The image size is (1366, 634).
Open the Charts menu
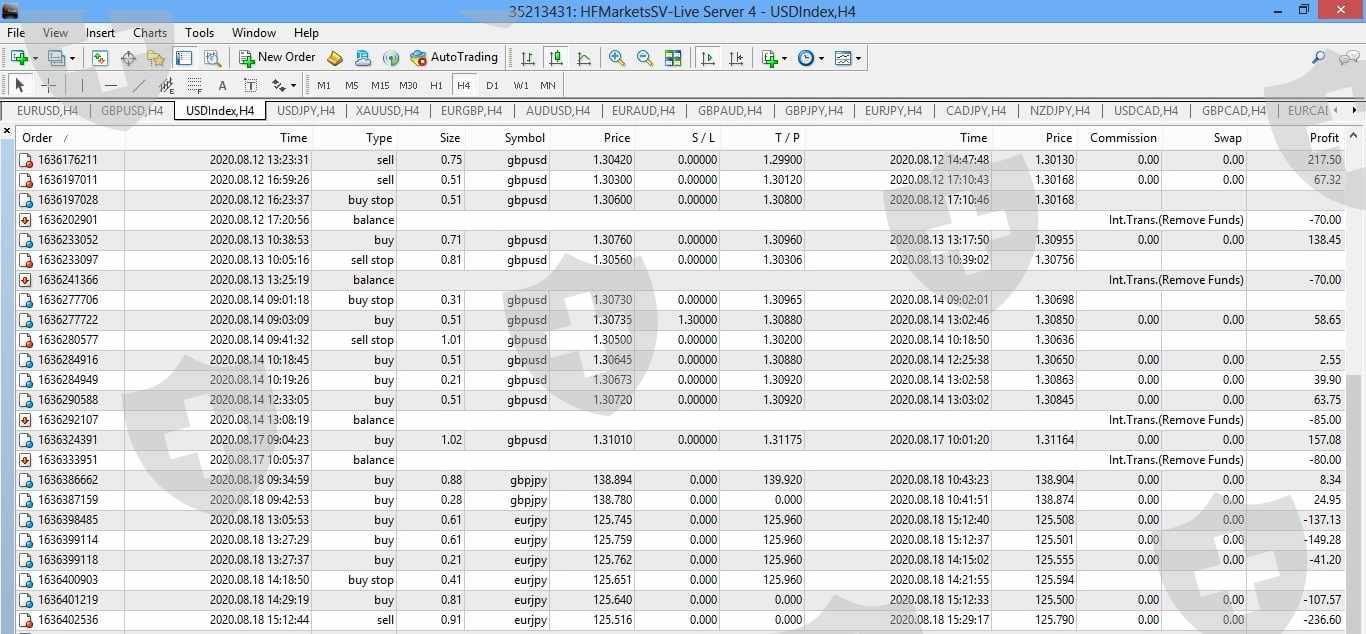click(150, 33)
